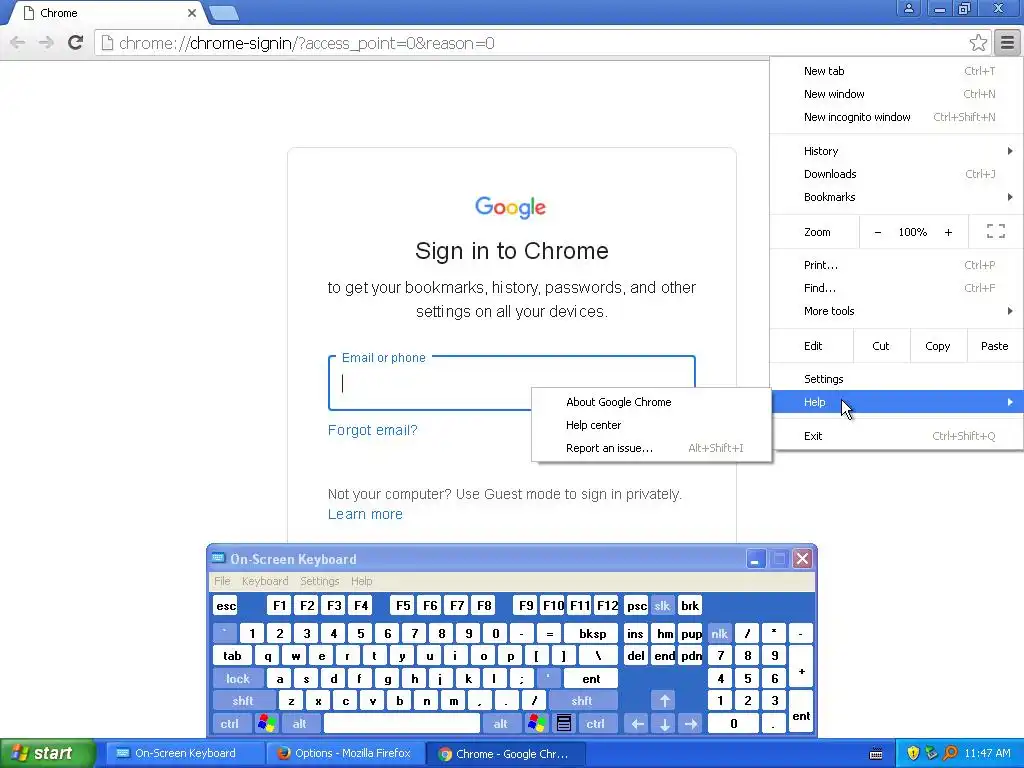Image resolution: width=1024 pixels, height=768 pixels.
Task: Toggle fullscreen icon in Zoom row
Action: click(995, 232)
